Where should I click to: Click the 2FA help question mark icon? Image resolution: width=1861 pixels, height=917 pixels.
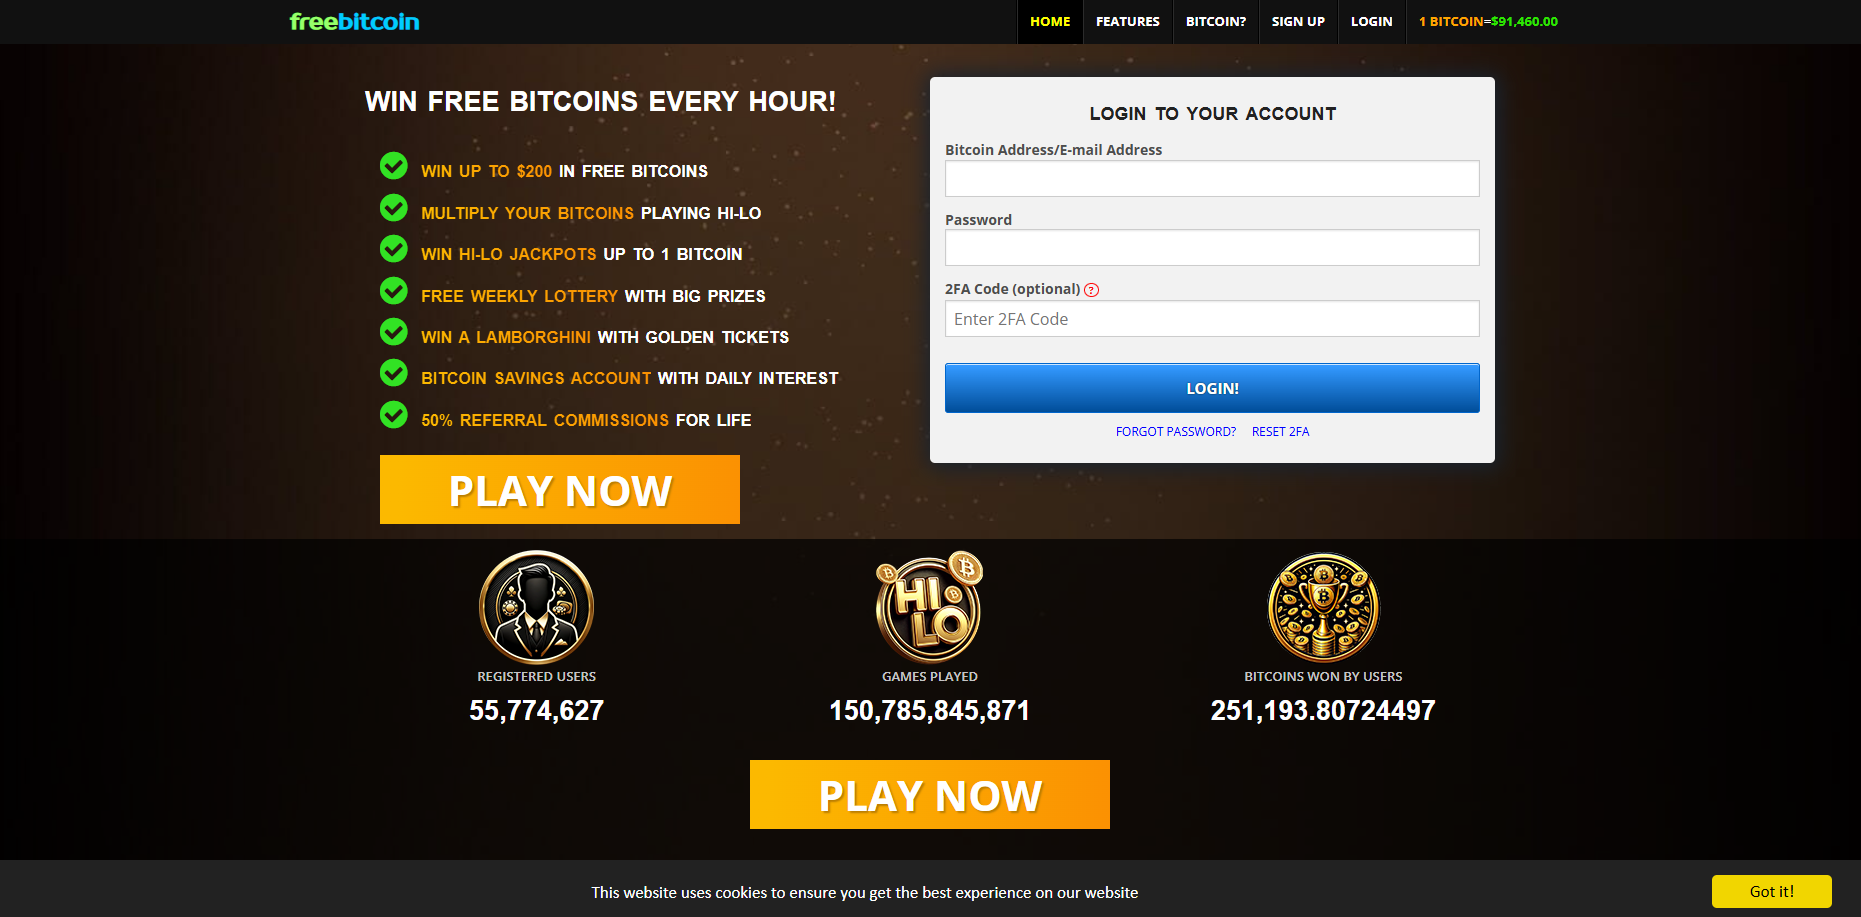pyautogui.click(x=1092, y=290)
